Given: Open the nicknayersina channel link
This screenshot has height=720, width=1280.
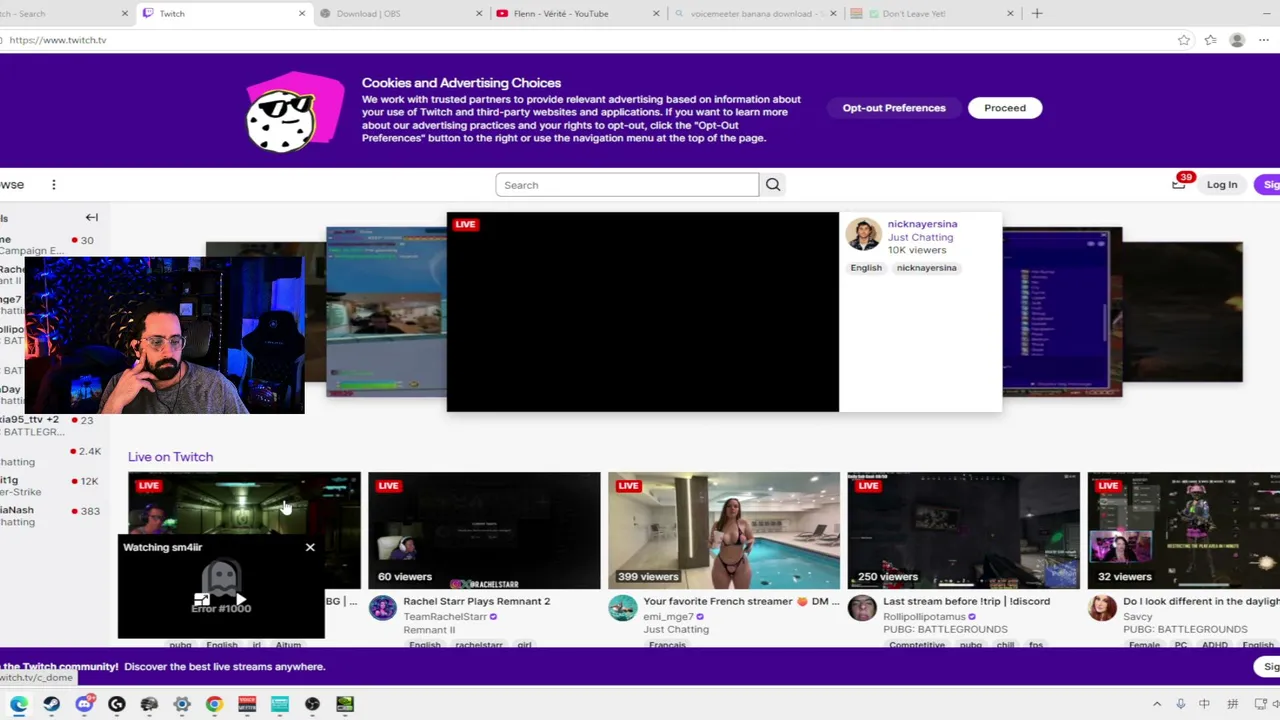Looking at the screenshot, I should [x=922, y=224].
